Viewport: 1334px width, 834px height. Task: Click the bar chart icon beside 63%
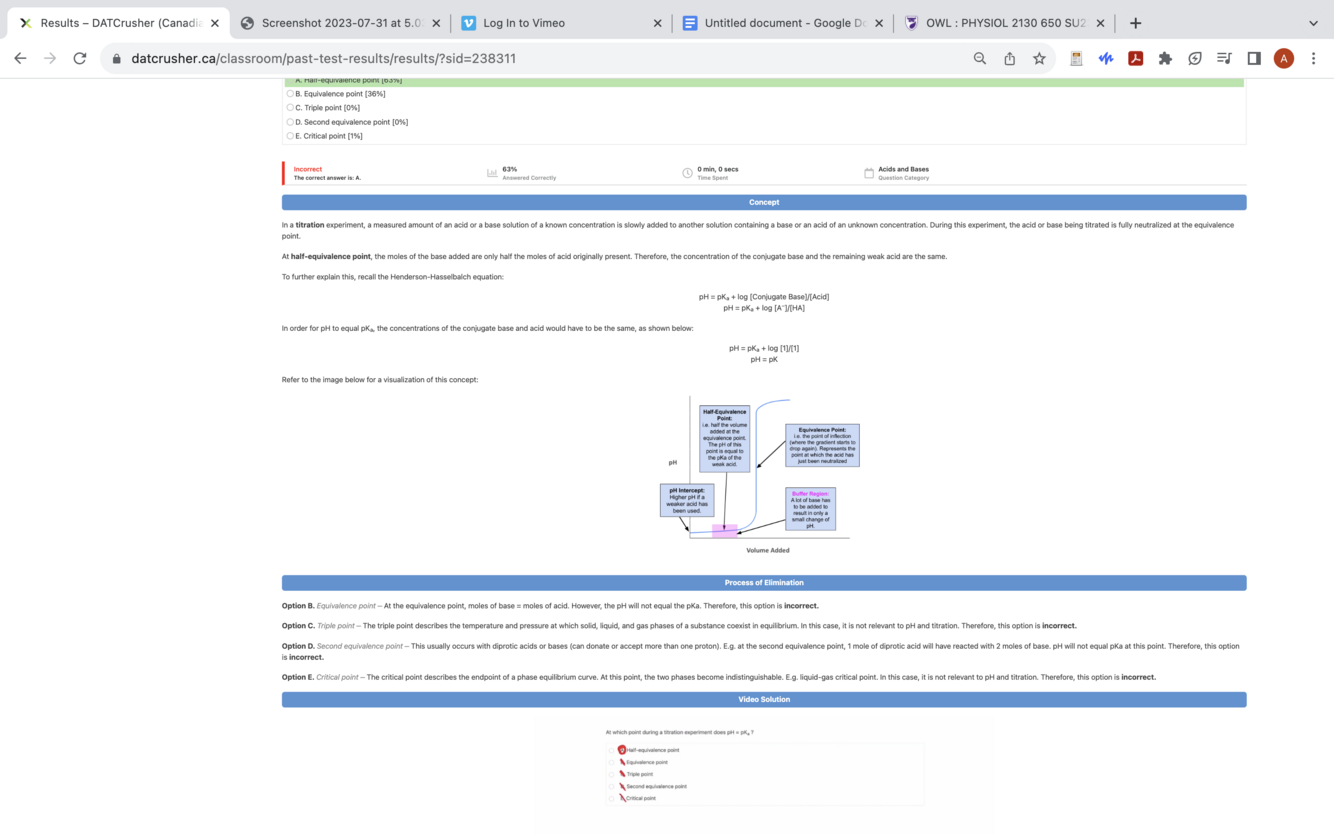tap(492, 173)
